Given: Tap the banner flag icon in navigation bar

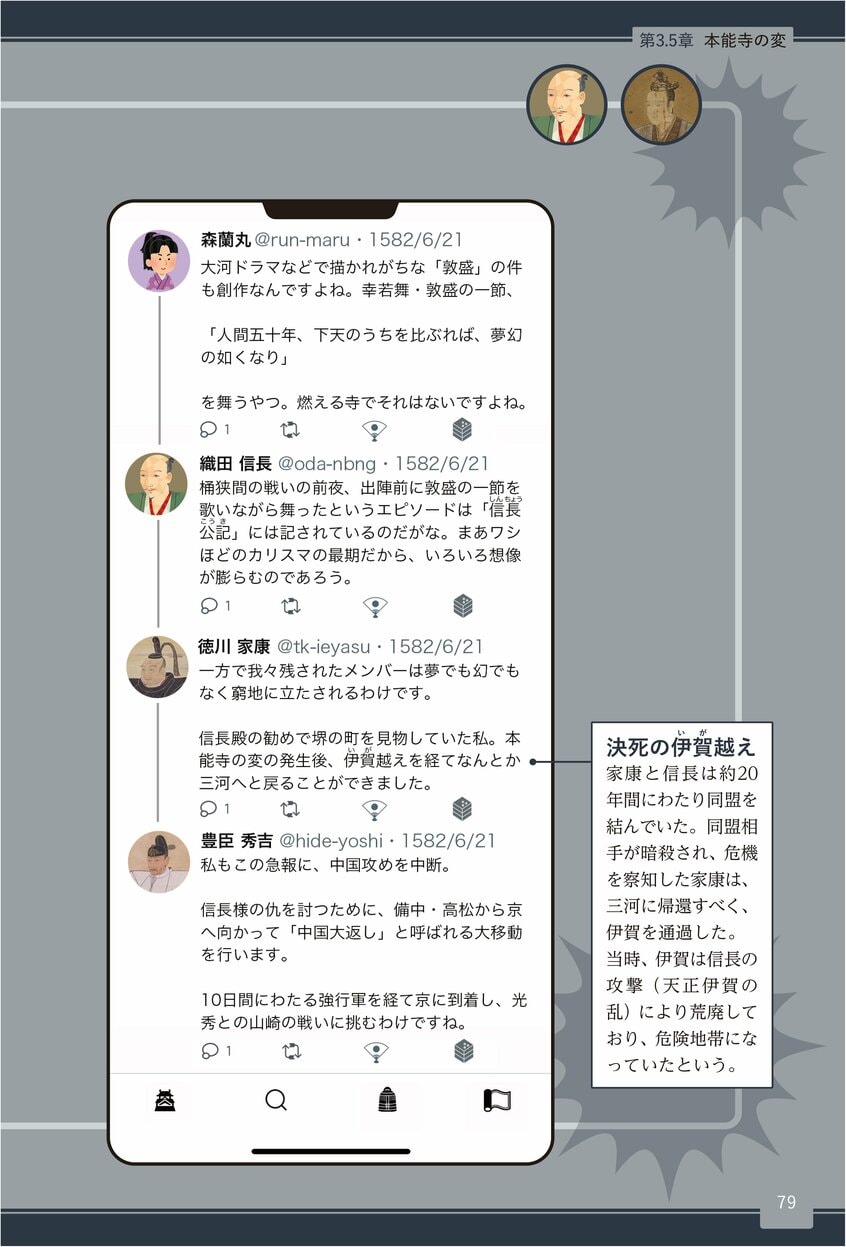Looking at the screenshot, I should [x=497, y=1100].
